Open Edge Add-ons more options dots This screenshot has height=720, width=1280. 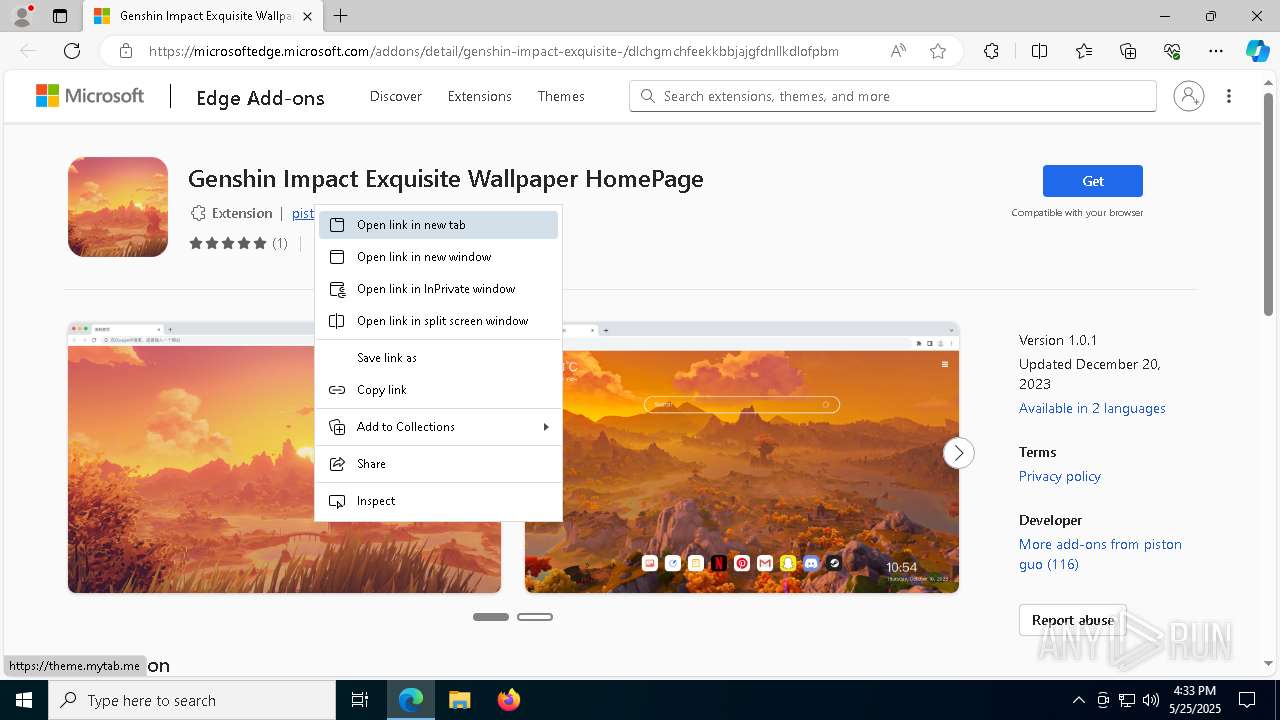coord(1229,96)
